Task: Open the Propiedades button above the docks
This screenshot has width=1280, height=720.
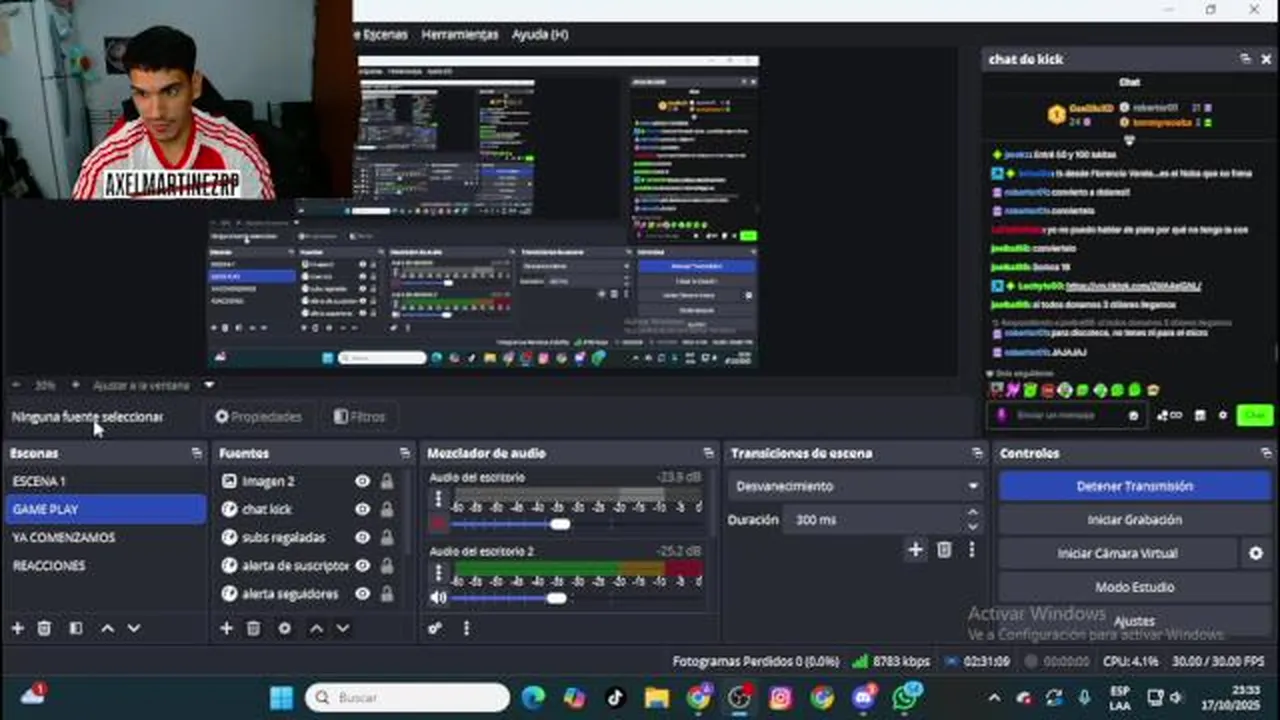Action: tap(258, 416)
